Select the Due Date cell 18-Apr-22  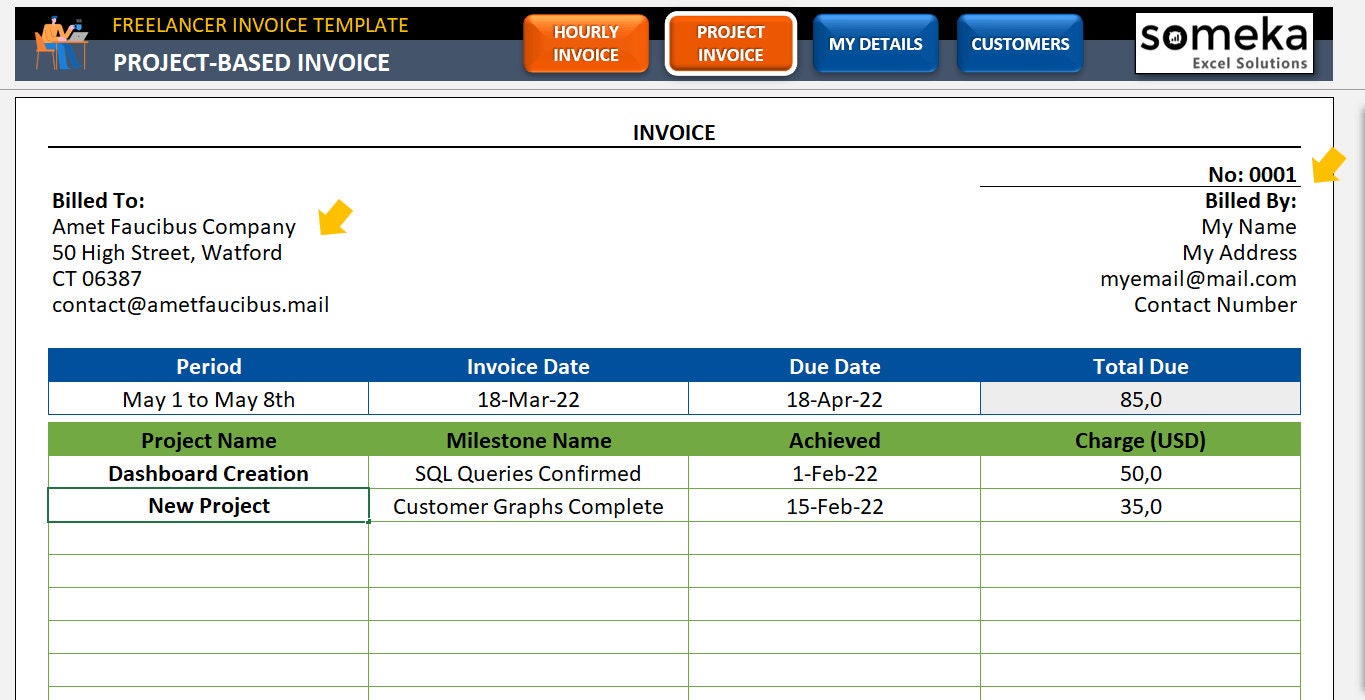[834, 399]
